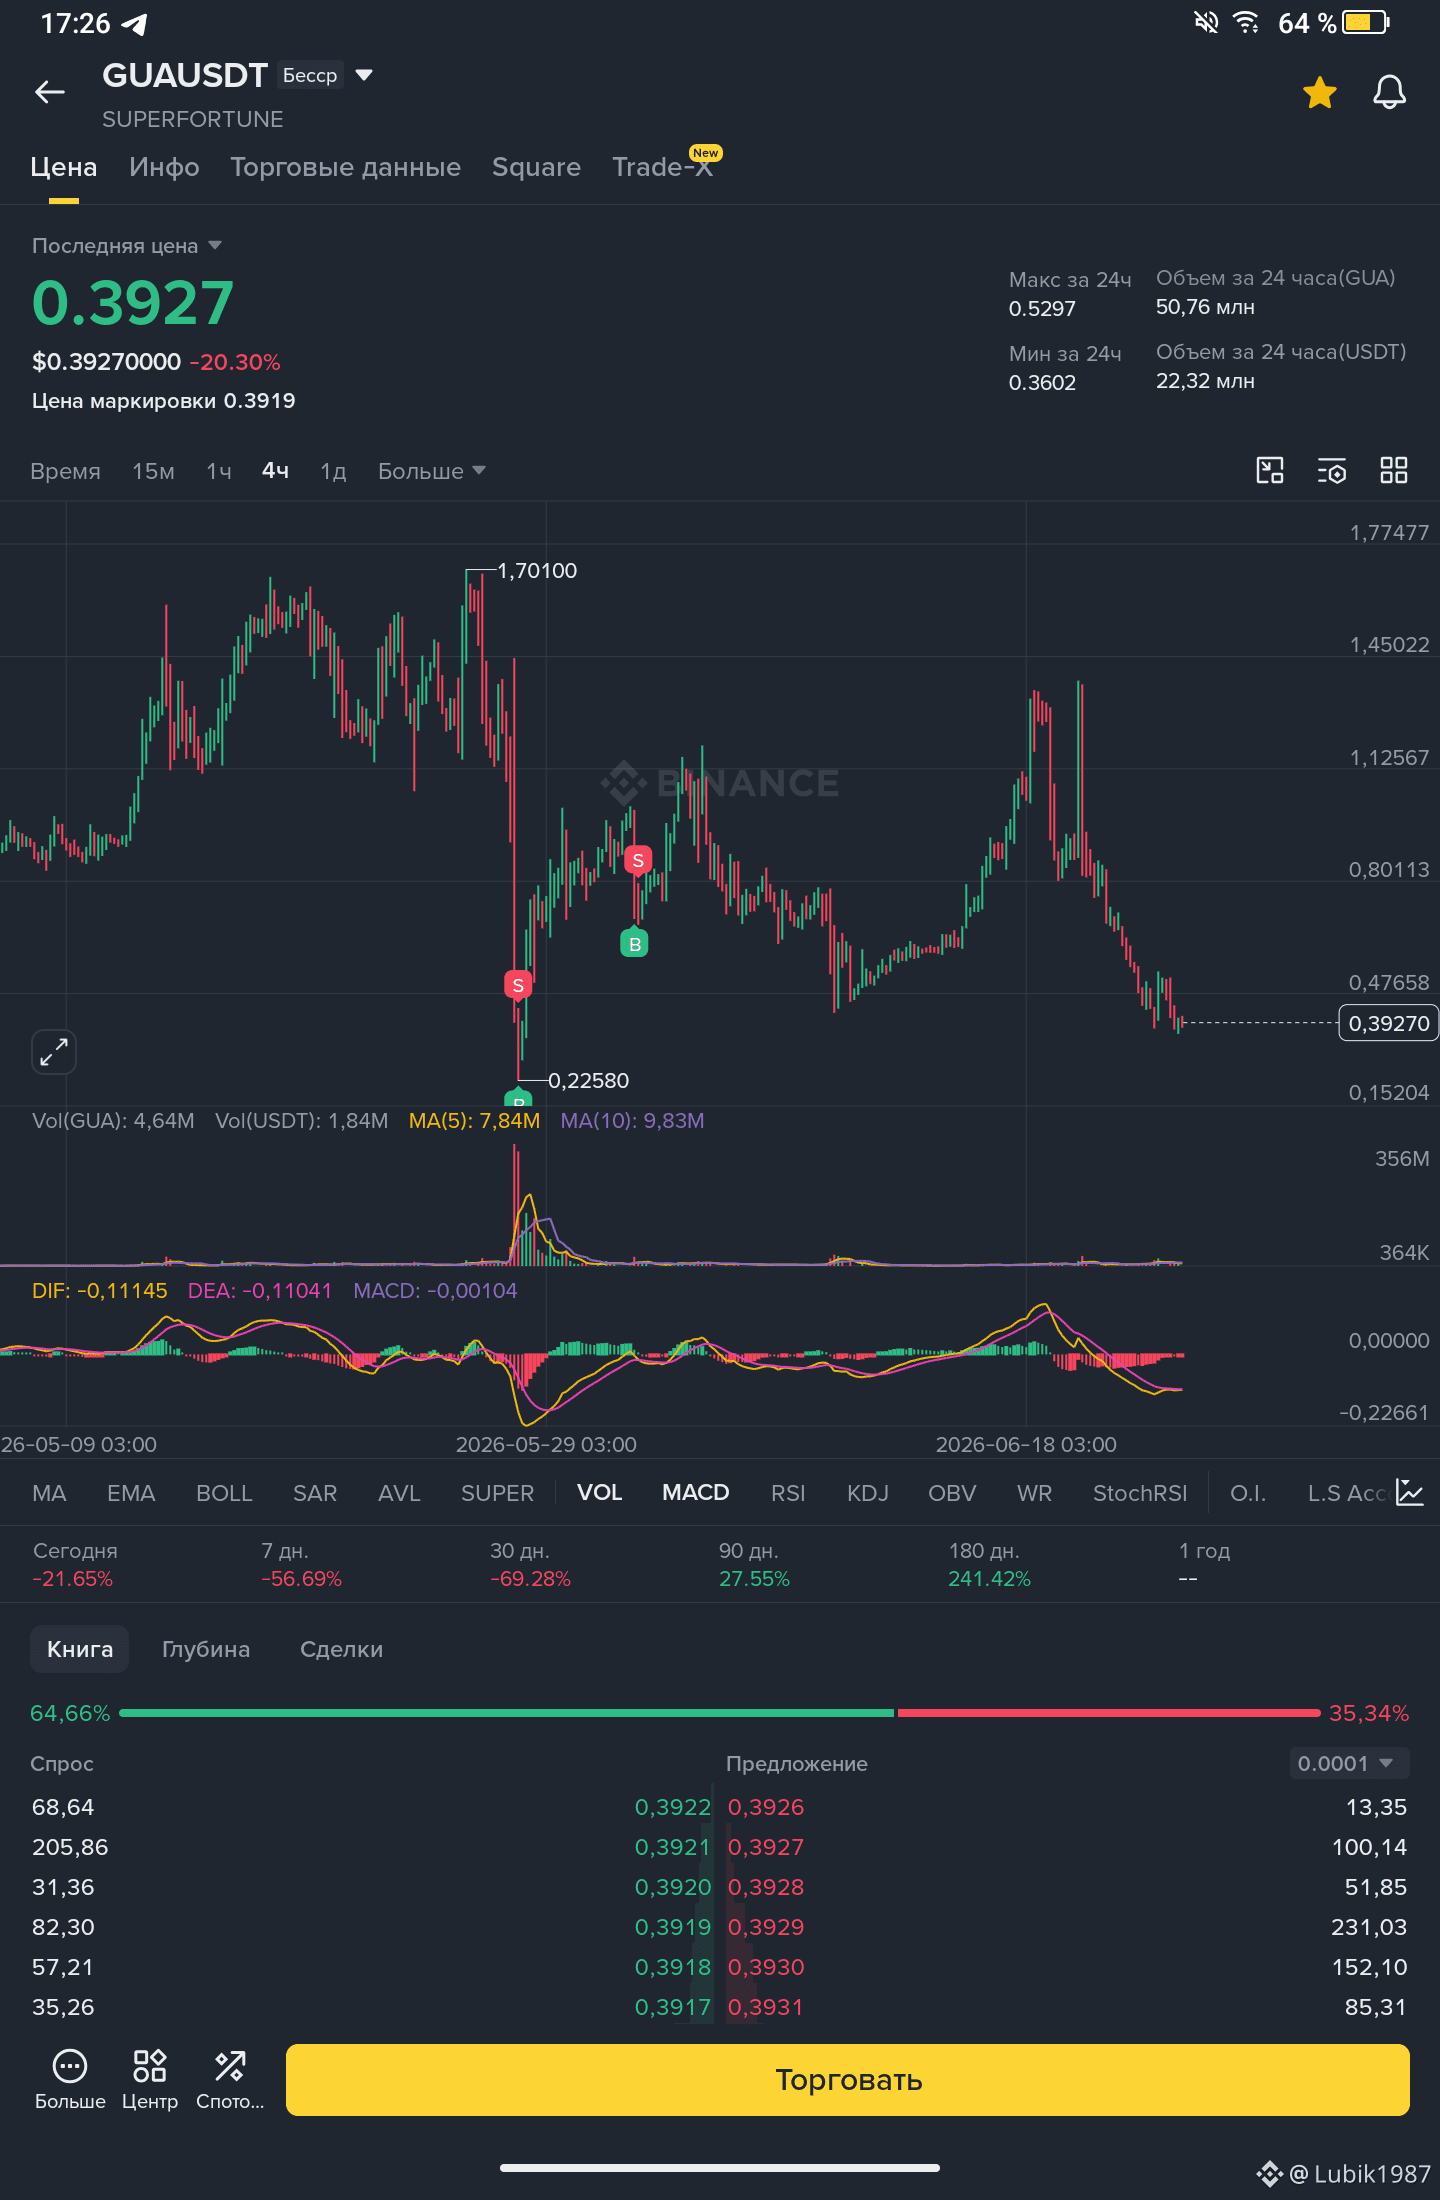Open the Больше menu icon in bottom bar

(x=70, y=2079)
